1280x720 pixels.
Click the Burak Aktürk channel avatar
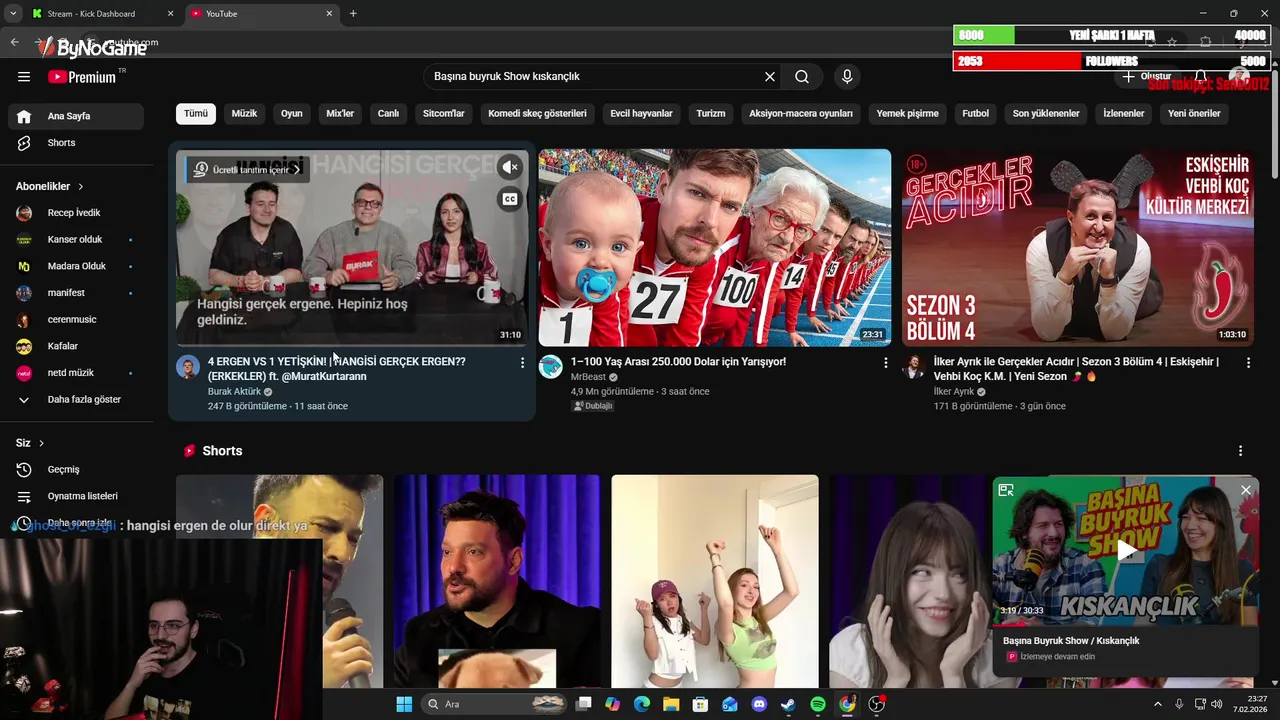pos(188,367)
